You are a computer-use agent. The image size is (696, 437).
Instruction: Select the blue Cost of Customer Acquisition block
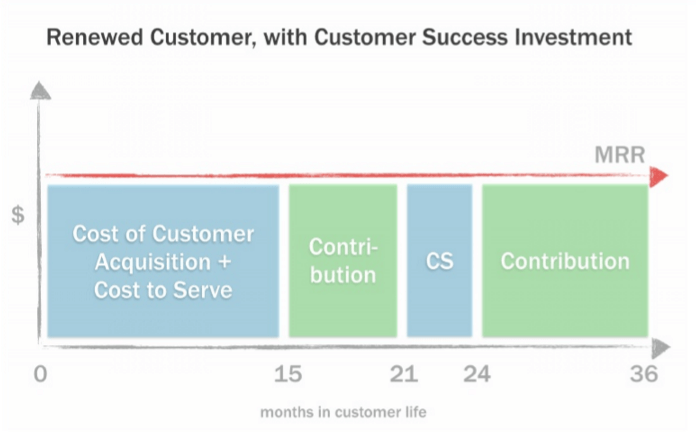(163, 261)
